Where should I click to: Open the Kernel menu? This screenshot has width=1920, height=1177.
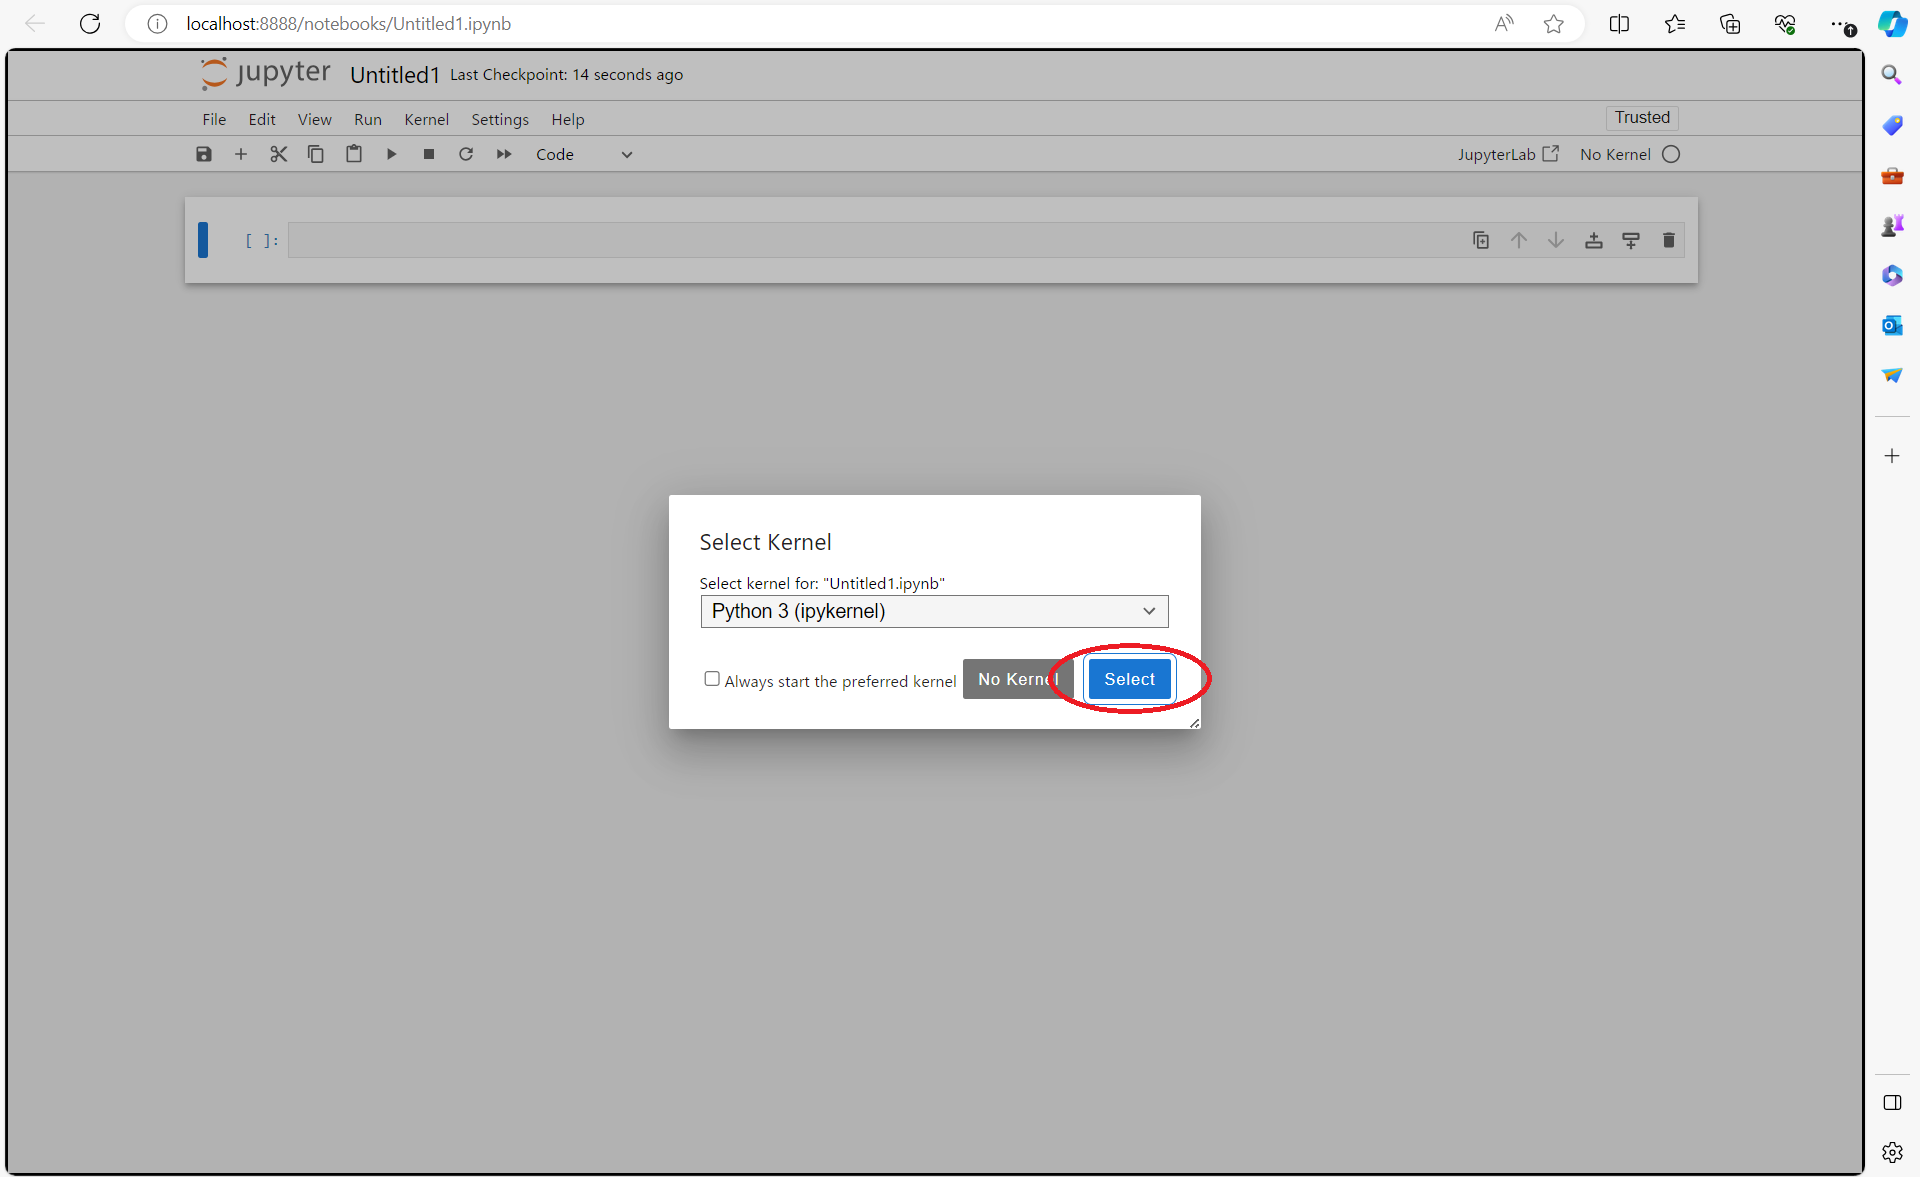click(426, 119)
